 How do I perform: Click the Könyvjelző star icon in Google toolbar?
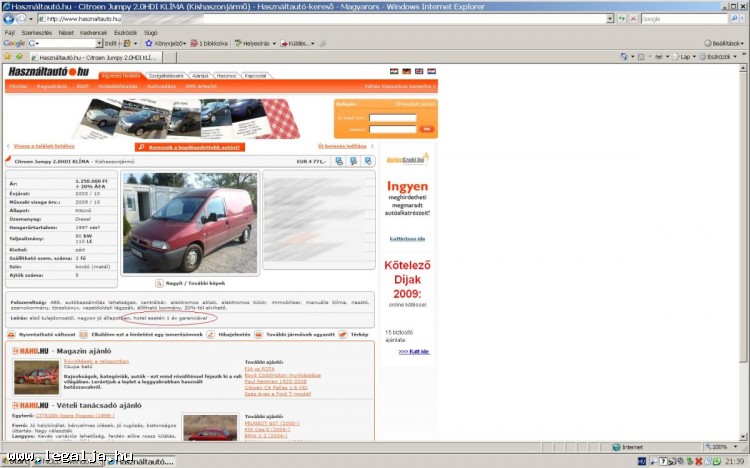pyautogui.click(x=149, y=43)
